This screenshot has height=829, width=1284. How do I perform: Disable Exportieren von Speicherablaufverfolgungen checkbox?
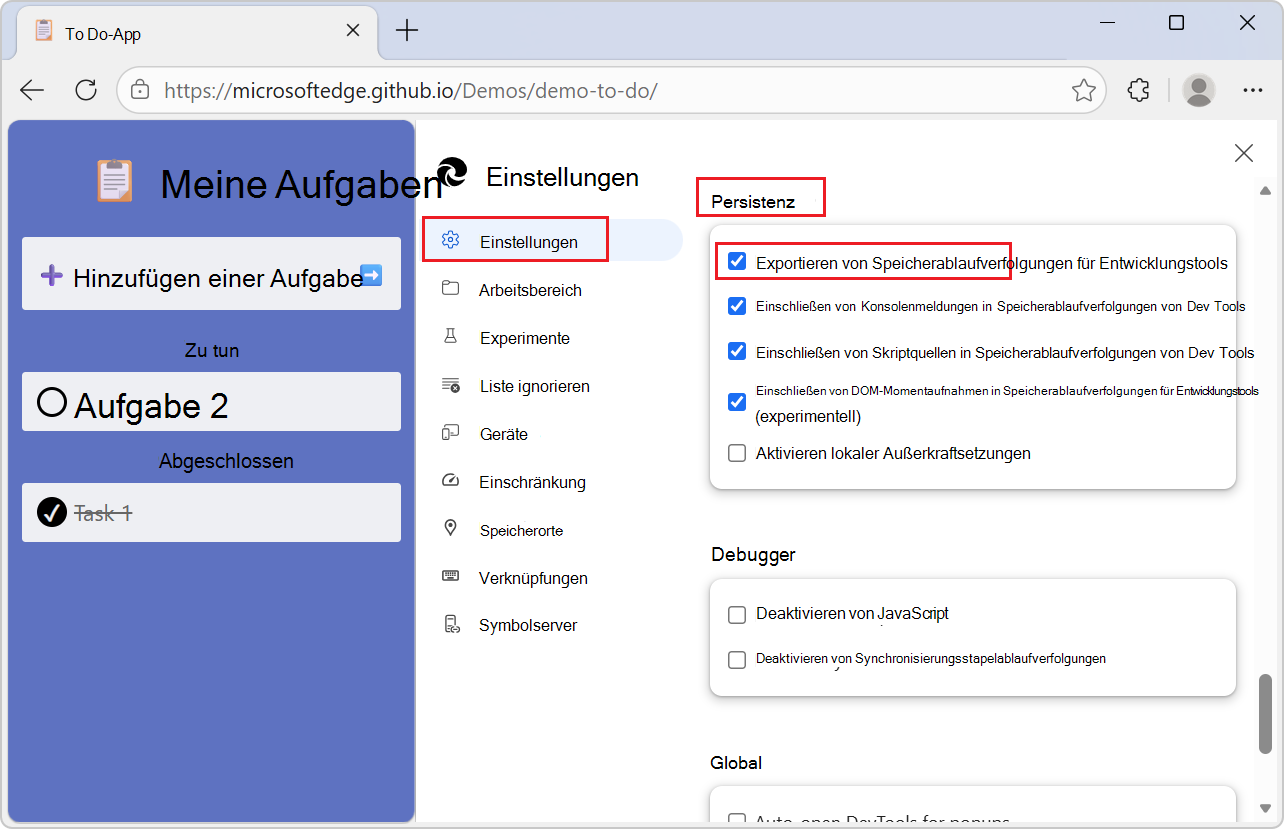[737, 262]
